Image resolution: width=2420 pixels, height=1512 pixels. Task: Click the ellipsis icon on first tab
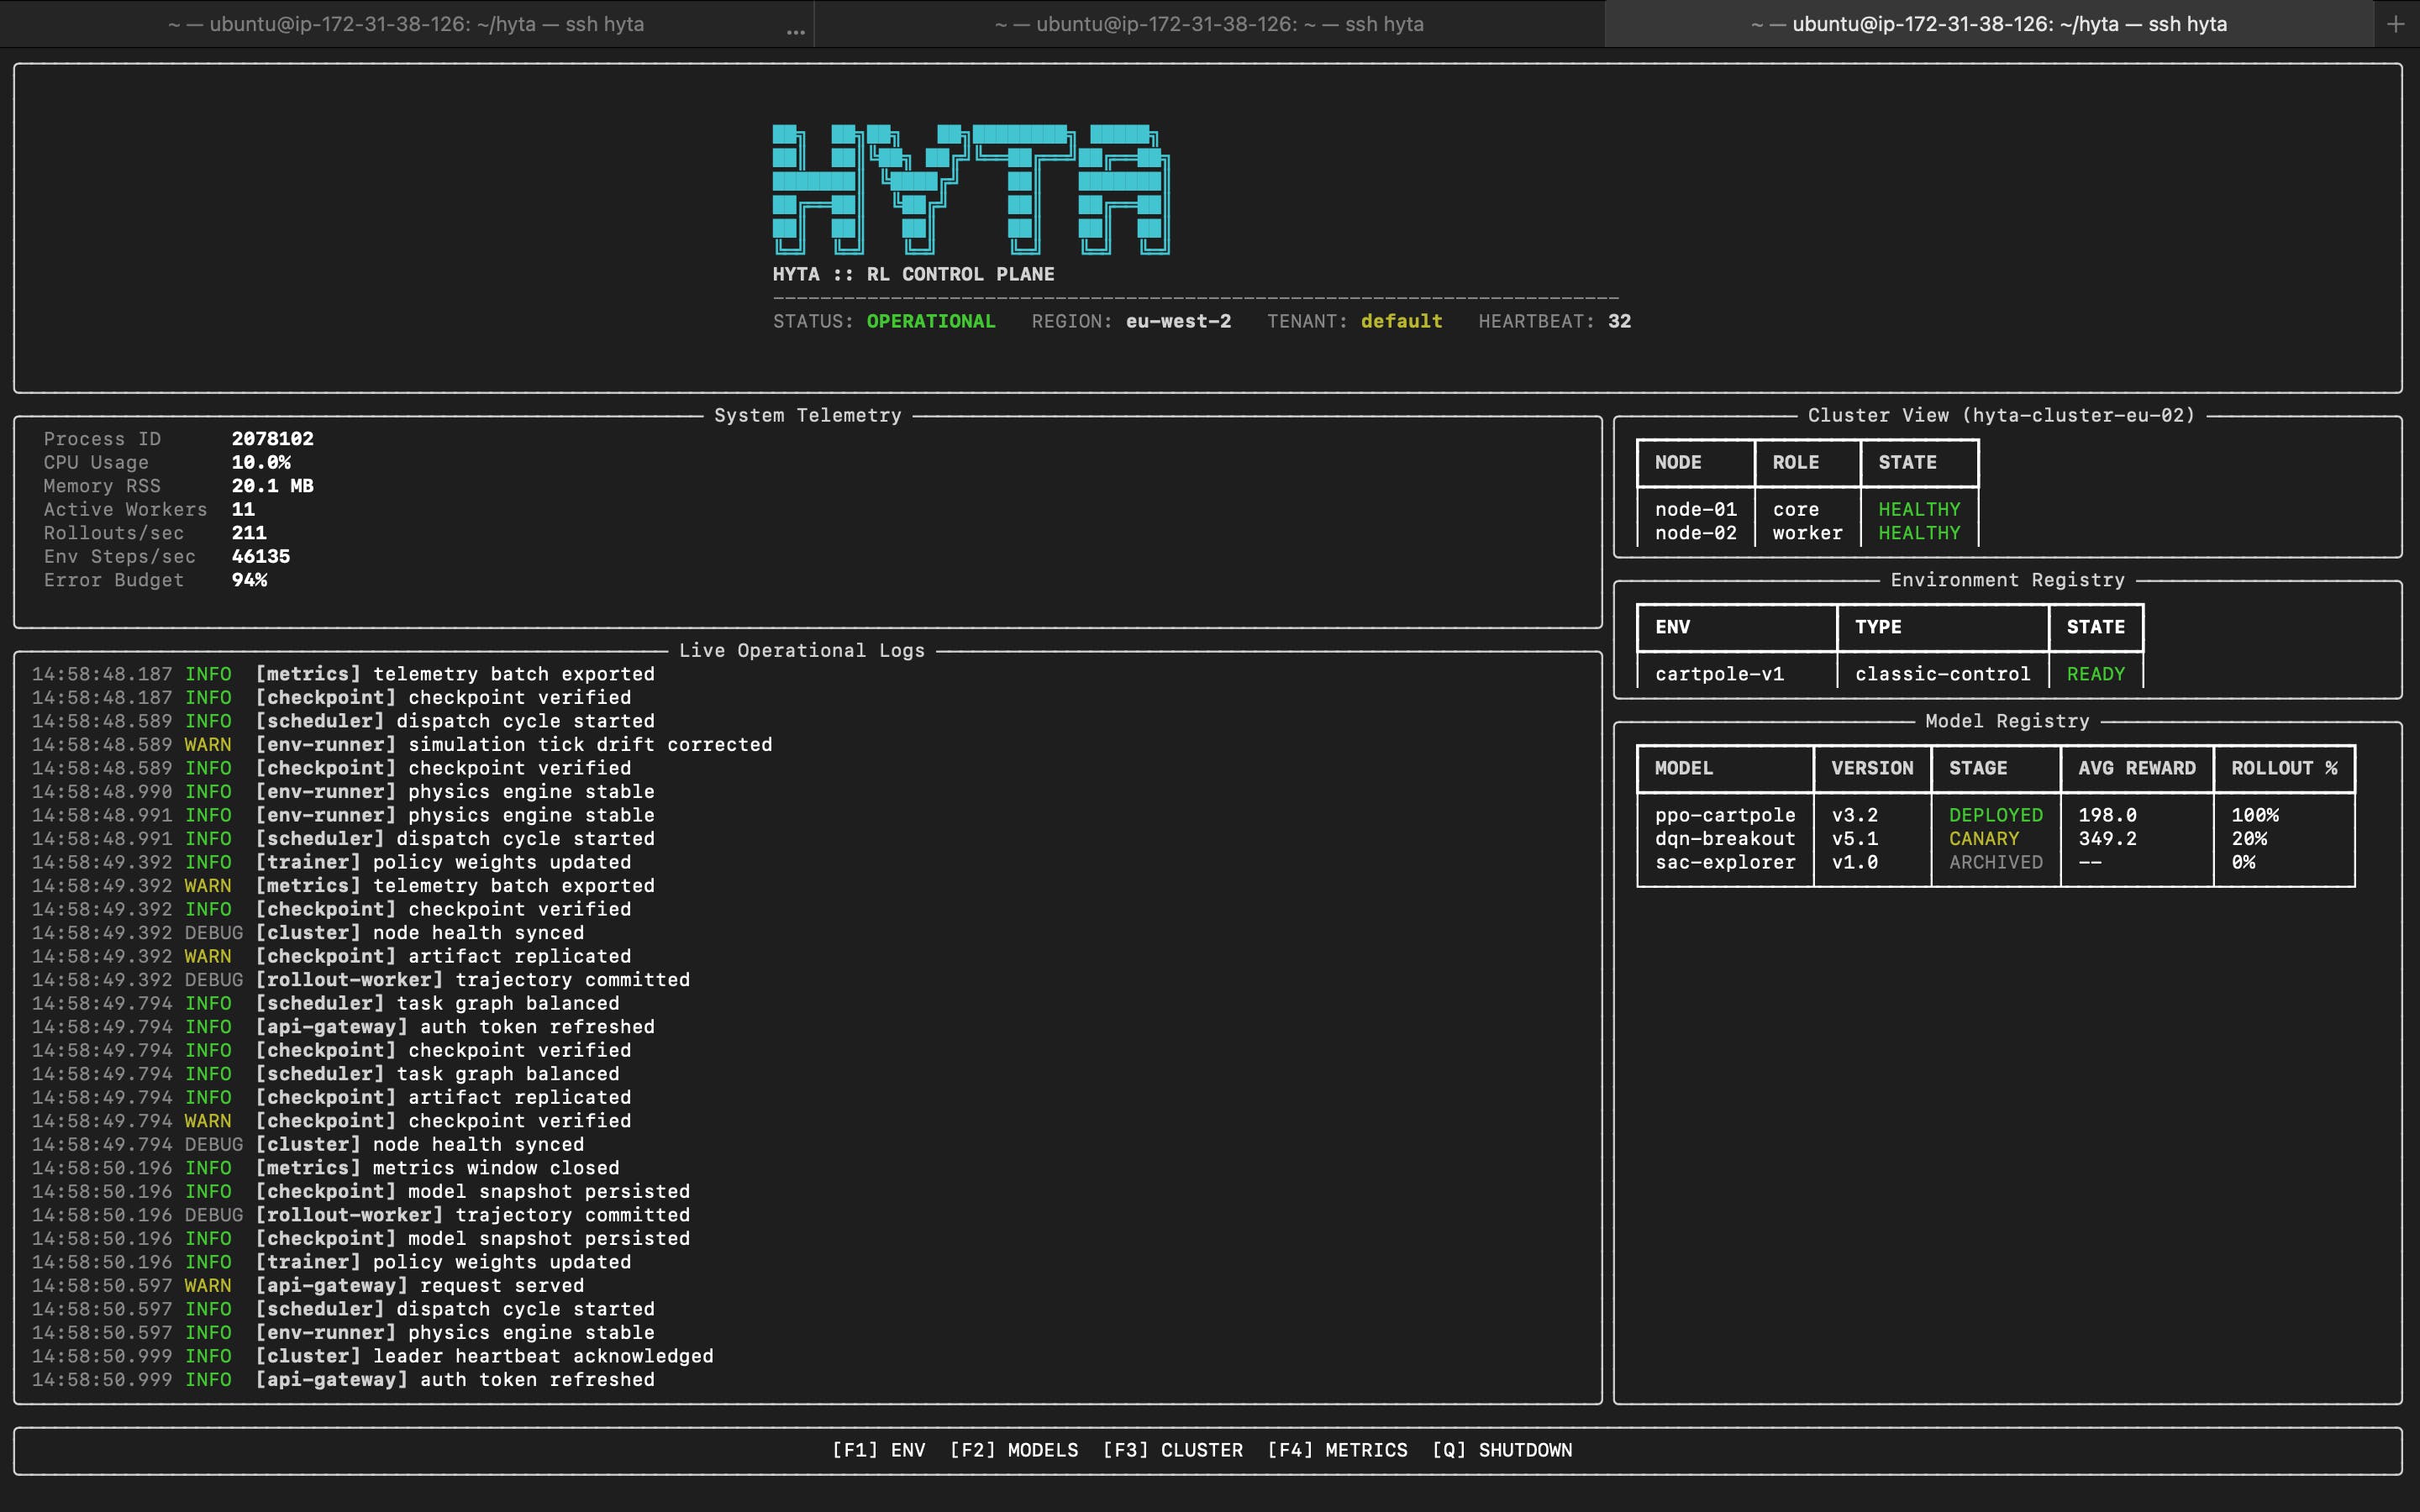795,32
